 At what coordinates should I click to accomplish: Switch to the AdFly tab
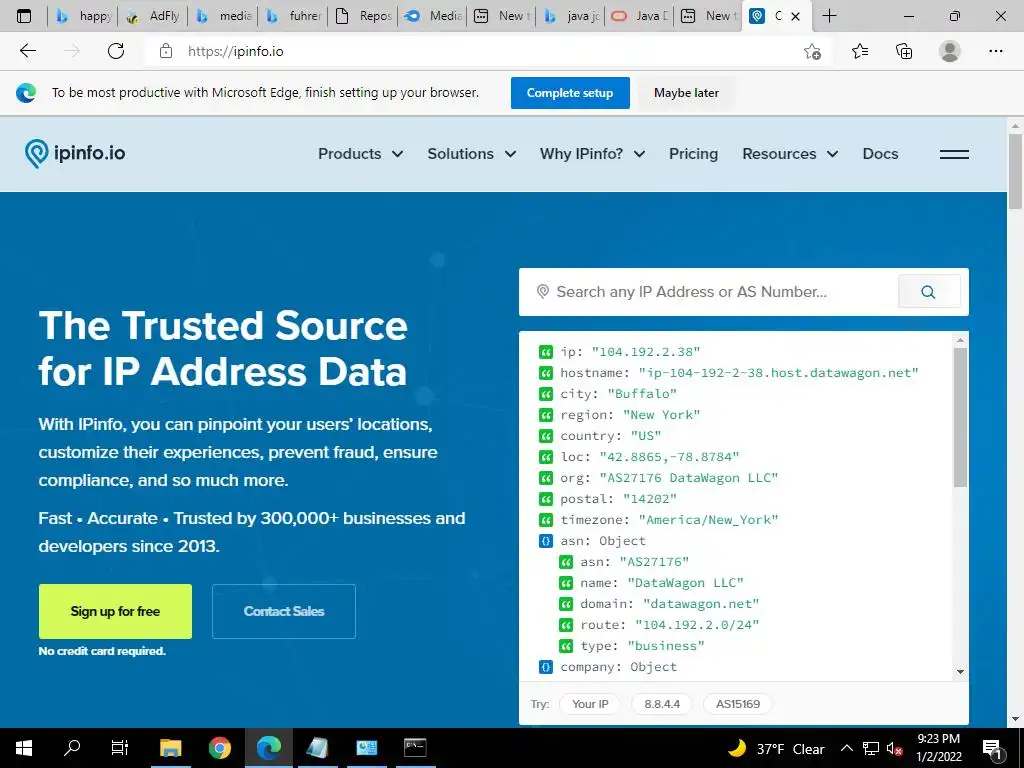click(x=152, y=16)
